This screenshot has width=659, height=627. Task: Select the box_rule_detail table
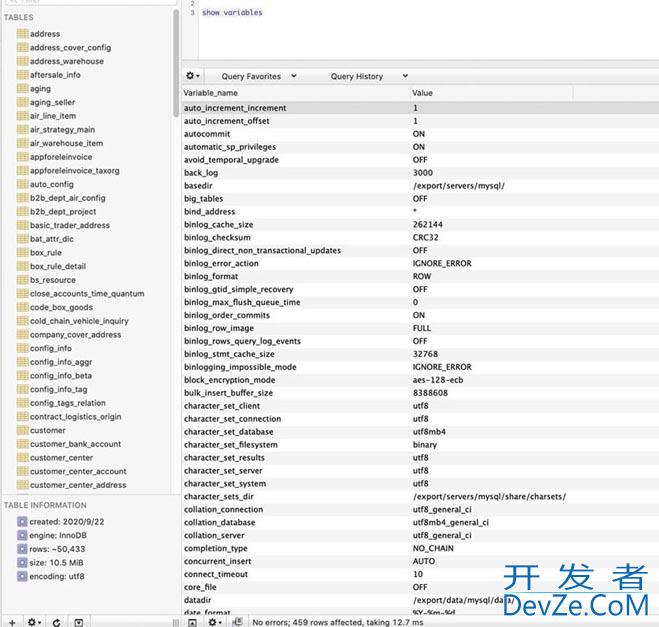[58, 266]
